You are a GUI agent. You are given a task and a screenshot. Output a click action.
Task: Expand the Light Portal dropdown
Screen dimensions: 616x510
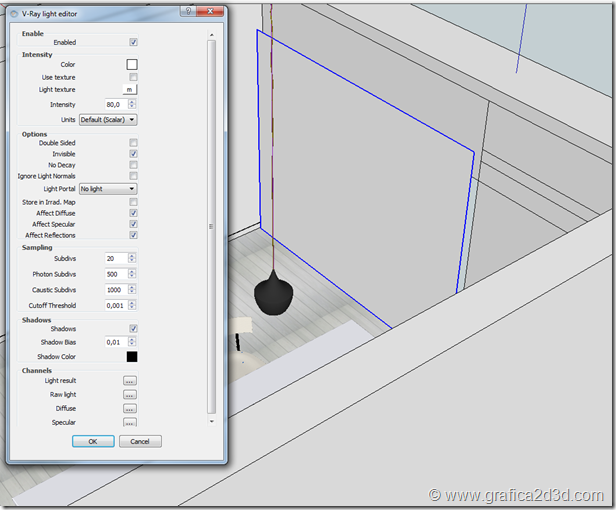click(108, 188)
